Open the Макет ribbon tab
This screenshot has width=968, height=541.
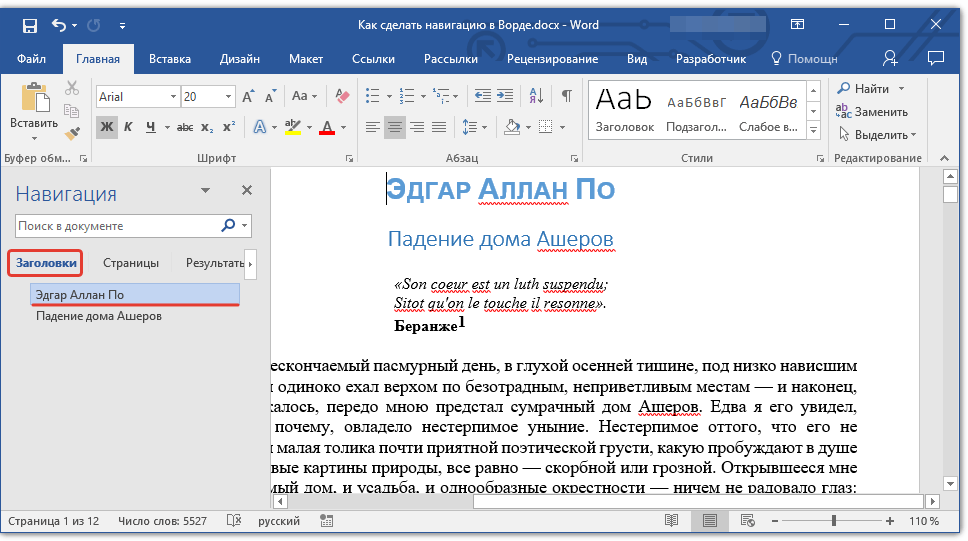[x=306, y=59]
